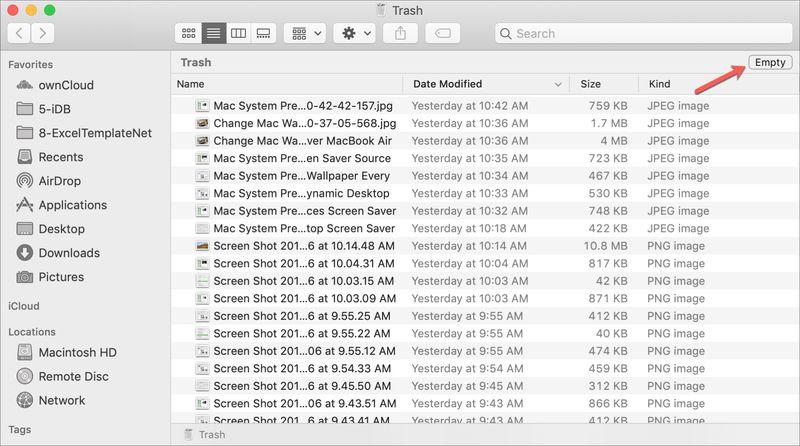800x446 pixels.
Task: Click thumbnail icon of Change Mac Wa...0-37-05-568.jpg
Action: coord(203,123)
